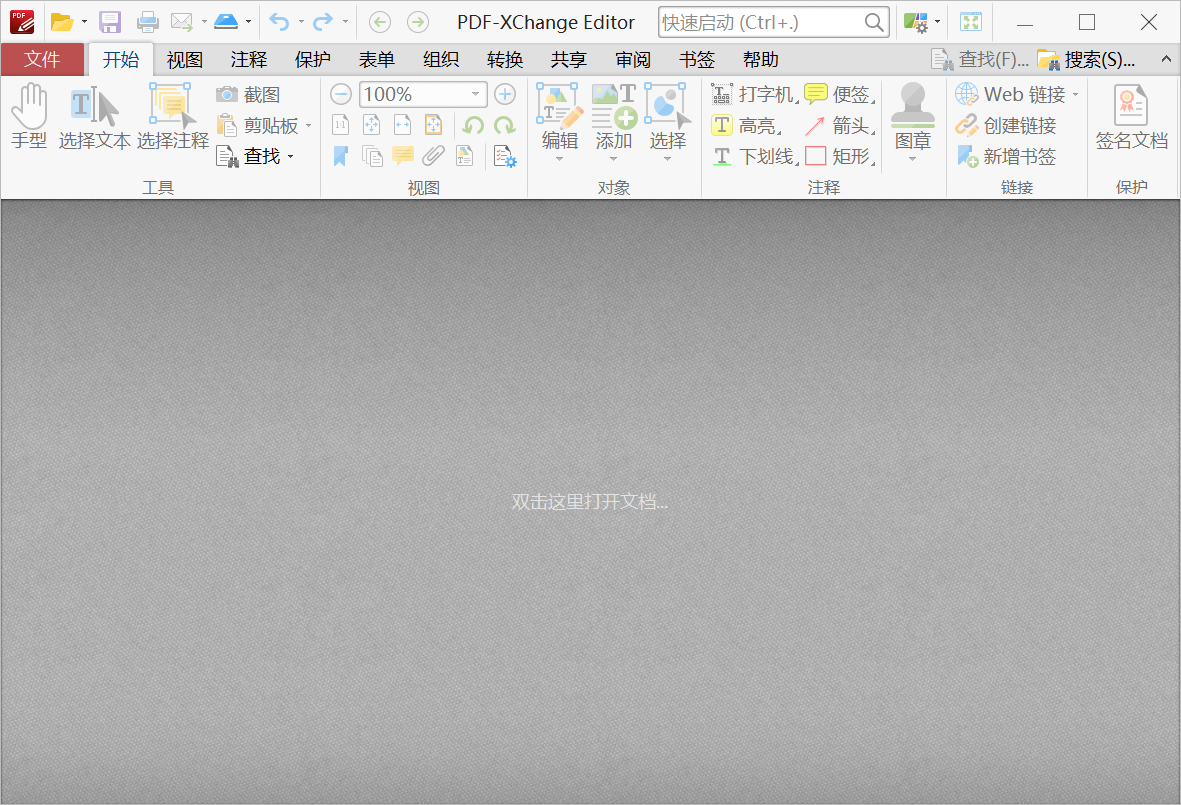The height and width of the screenshot is (805, 1181).
Task: Click the Snapshot (截图) camera tool
Action: pyautogui.click(x=250, y=95)
